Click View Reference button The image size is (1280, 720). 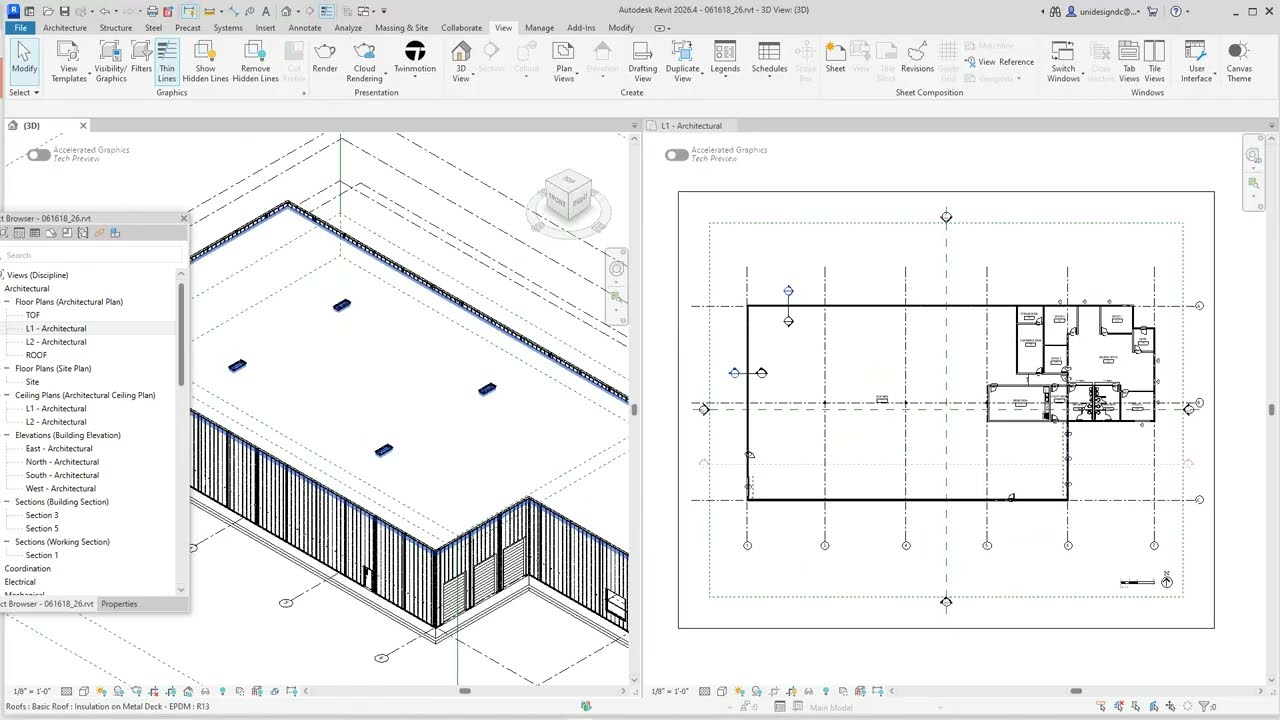click(x=1000, y=62)
